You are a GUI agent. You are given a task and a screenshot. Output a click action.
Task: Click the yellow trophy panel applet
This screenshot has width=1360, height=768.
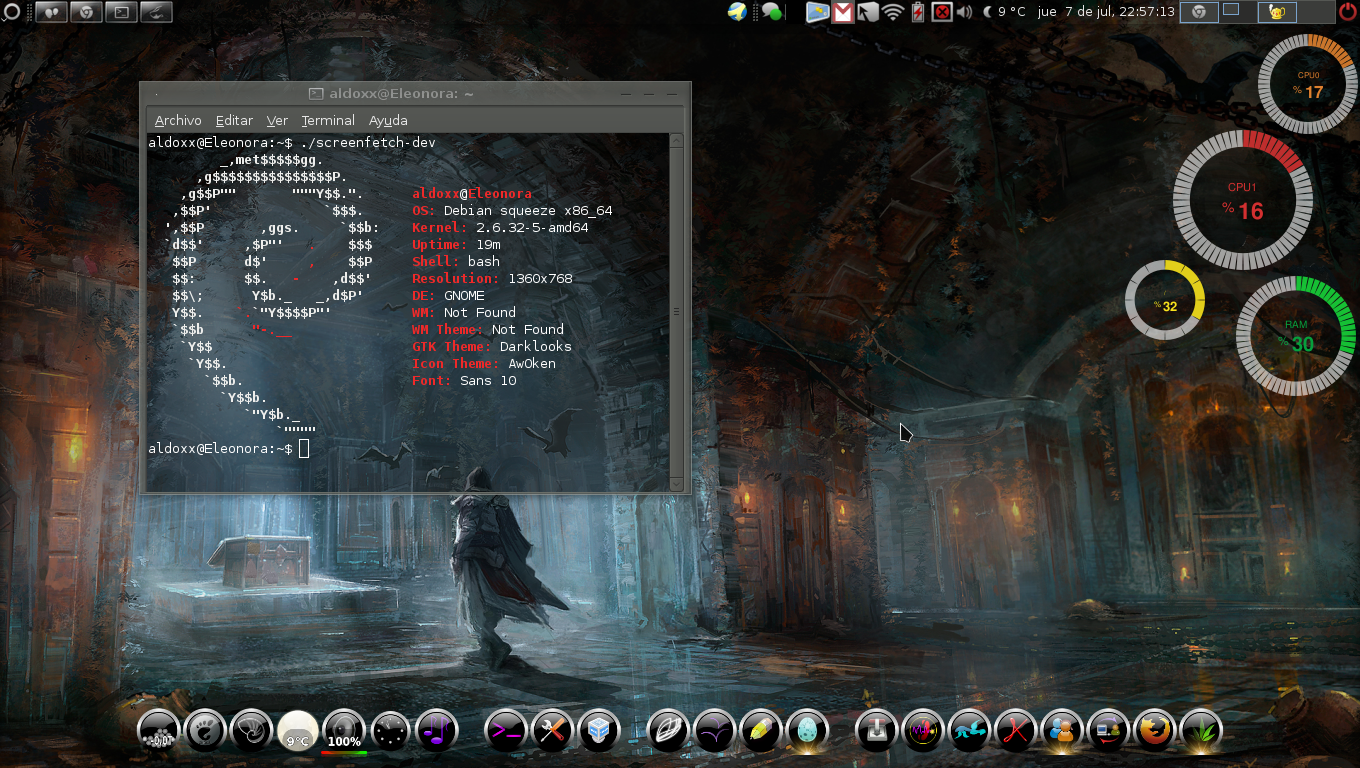pyautogui.click(x=1276, y=12)
